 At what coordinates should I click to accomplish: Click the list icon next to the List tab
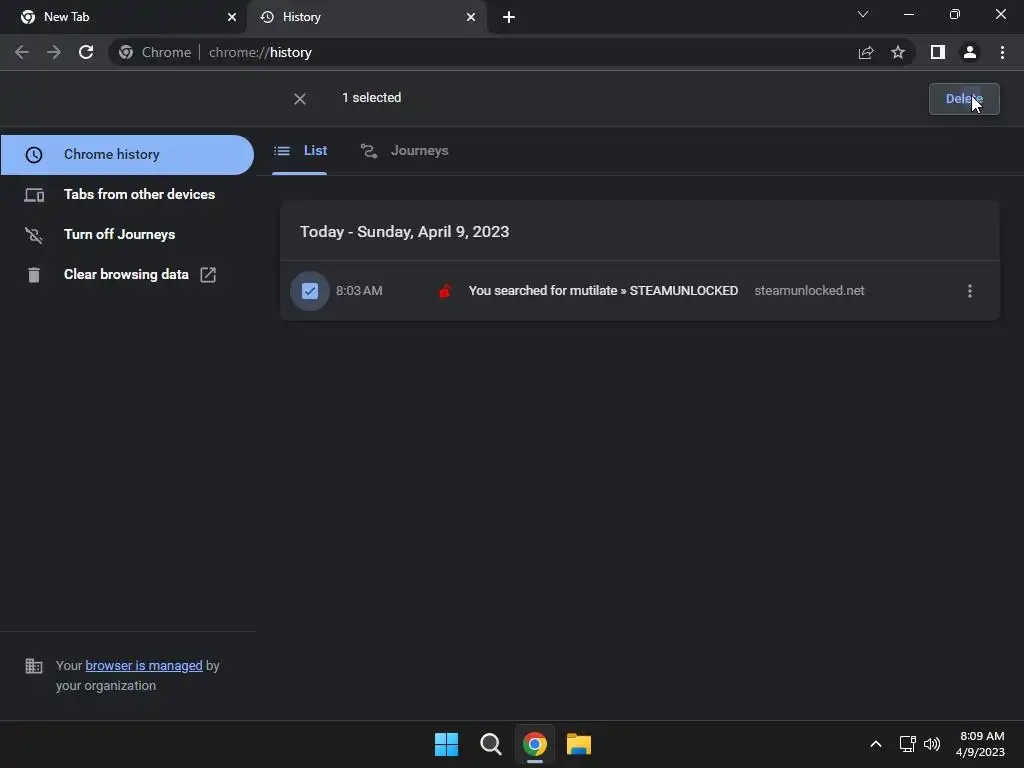(281, 151)
